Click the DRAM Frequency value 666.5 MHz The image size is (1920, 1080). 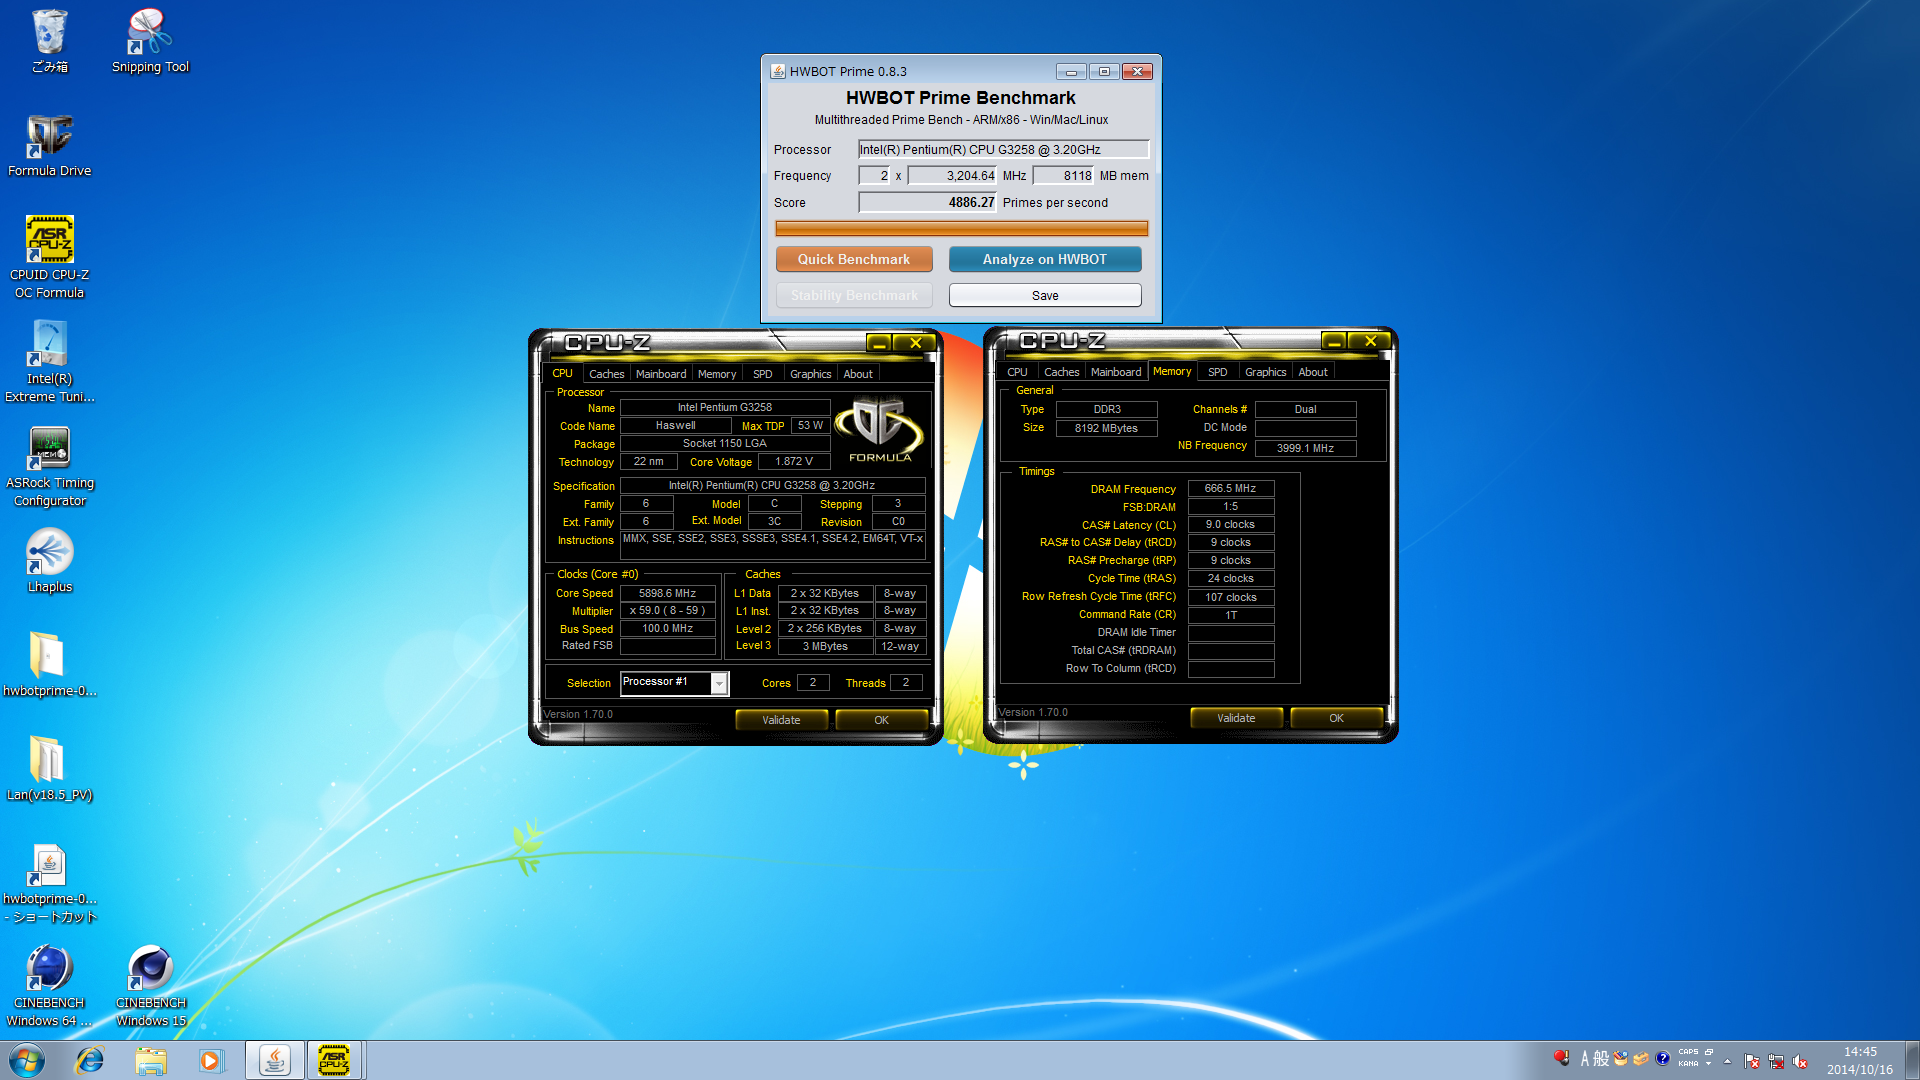click(x=1230, y=488)
